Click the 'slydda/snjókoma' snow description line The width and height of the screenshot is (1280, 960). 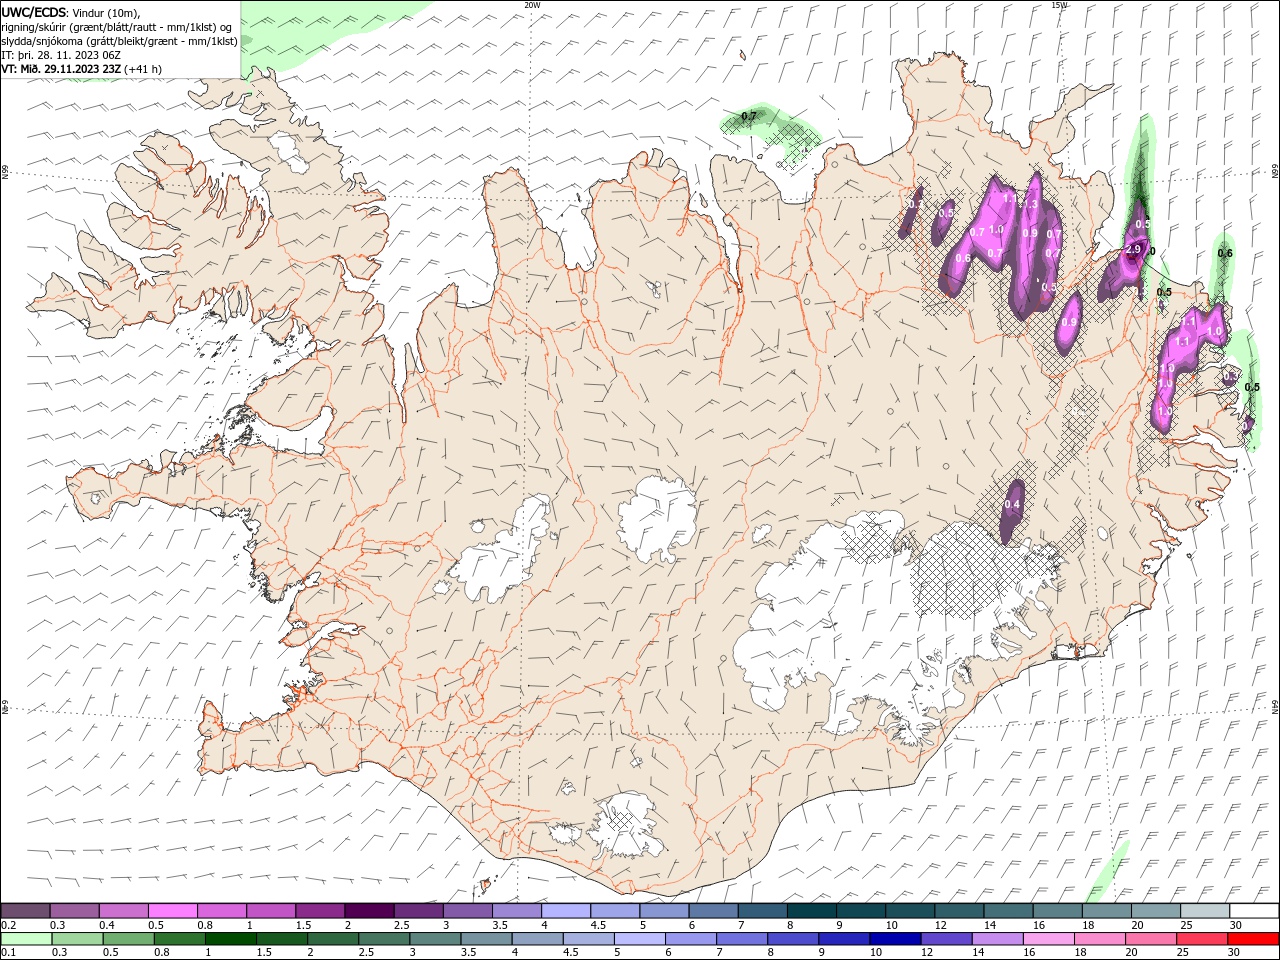coord(120,40)
